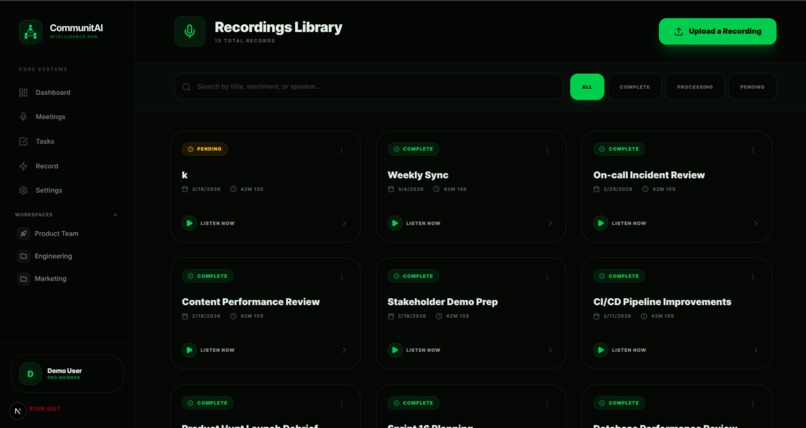Open options menu for recording k

[x=341, y=150]
